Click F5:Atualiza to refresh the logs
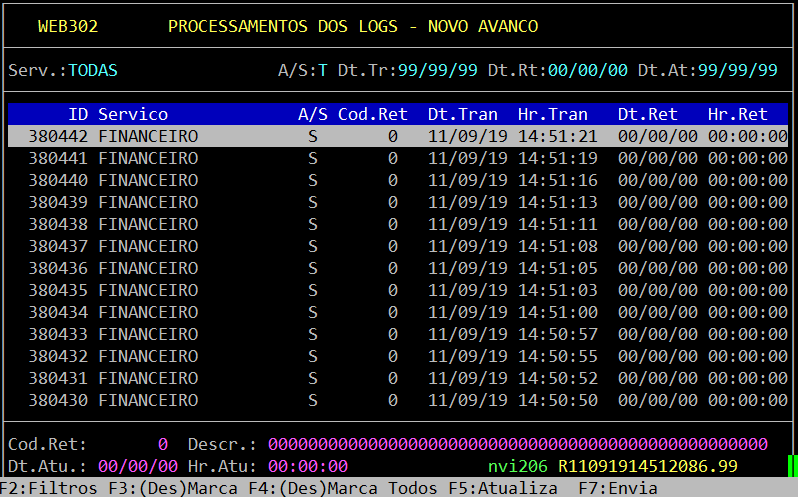The width and height of the screenshot is (798, 497). [502, 488]
